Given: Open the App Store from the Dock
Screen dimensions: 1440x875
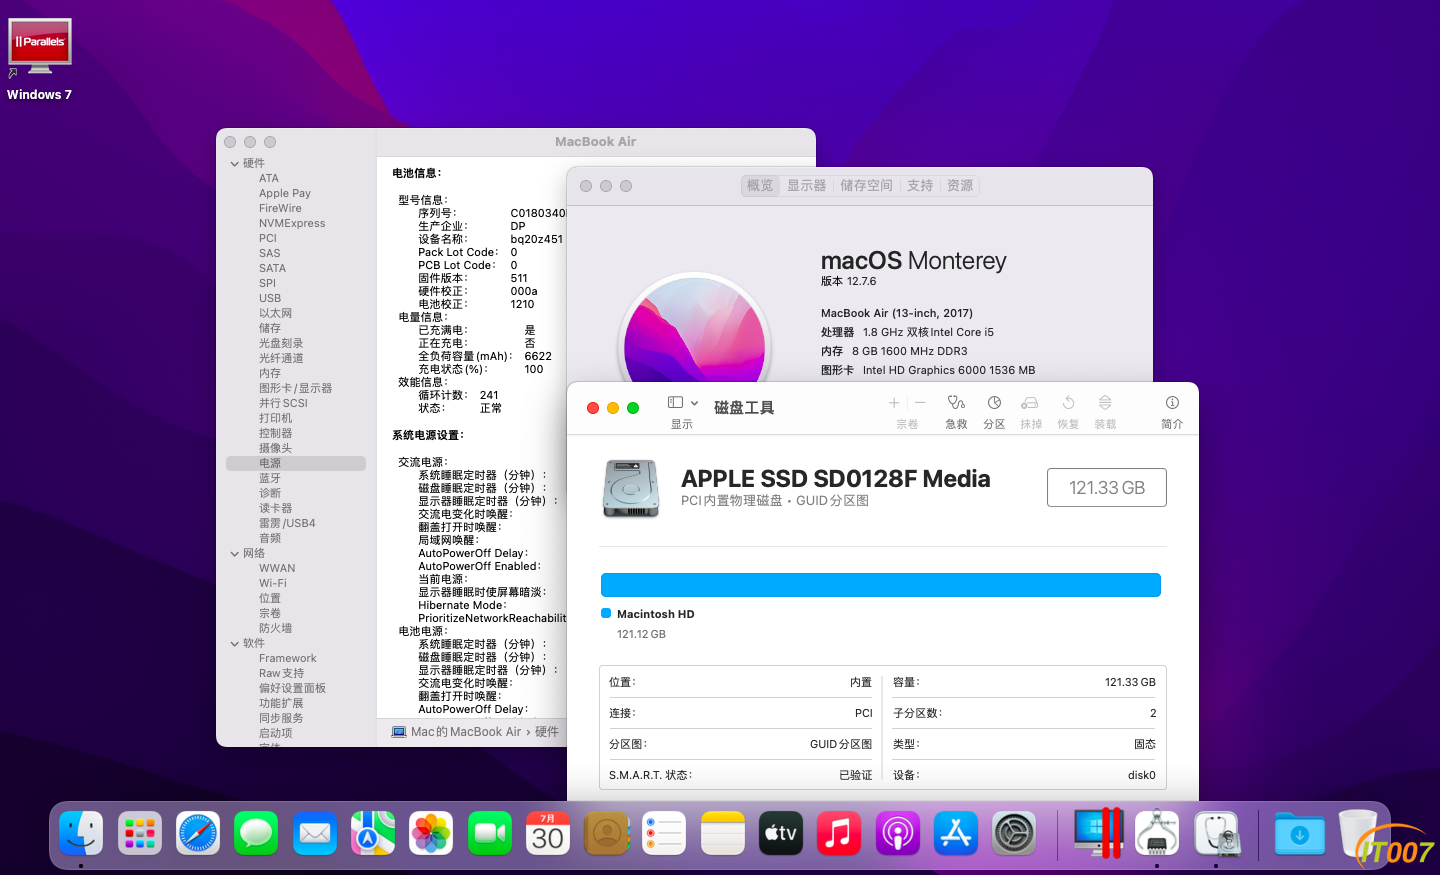Looking at the screenshot, I should [956, 833].
